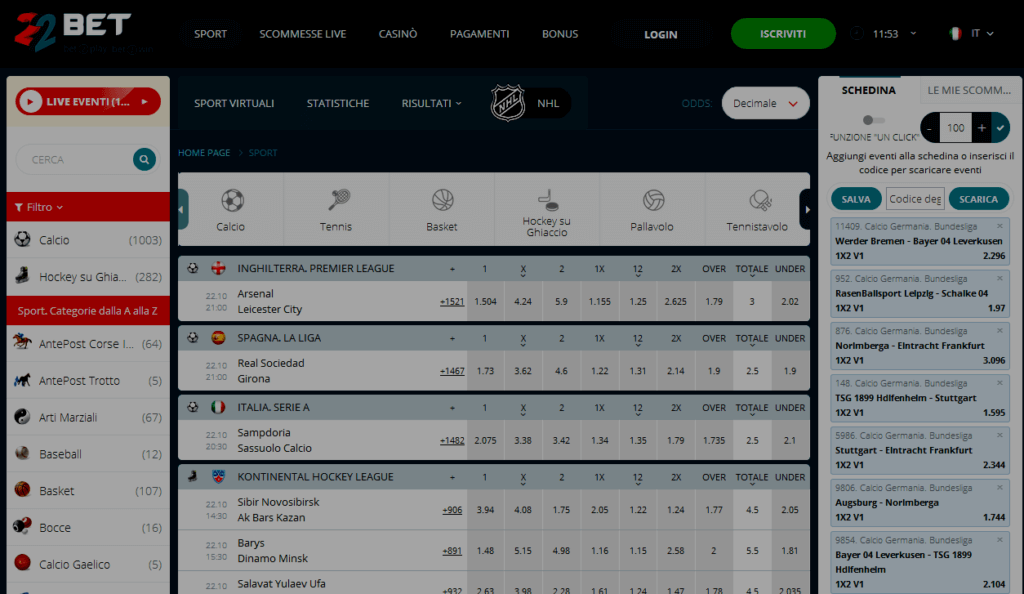
Task: Open the Sport menu
Action: (x=210, y=34)
